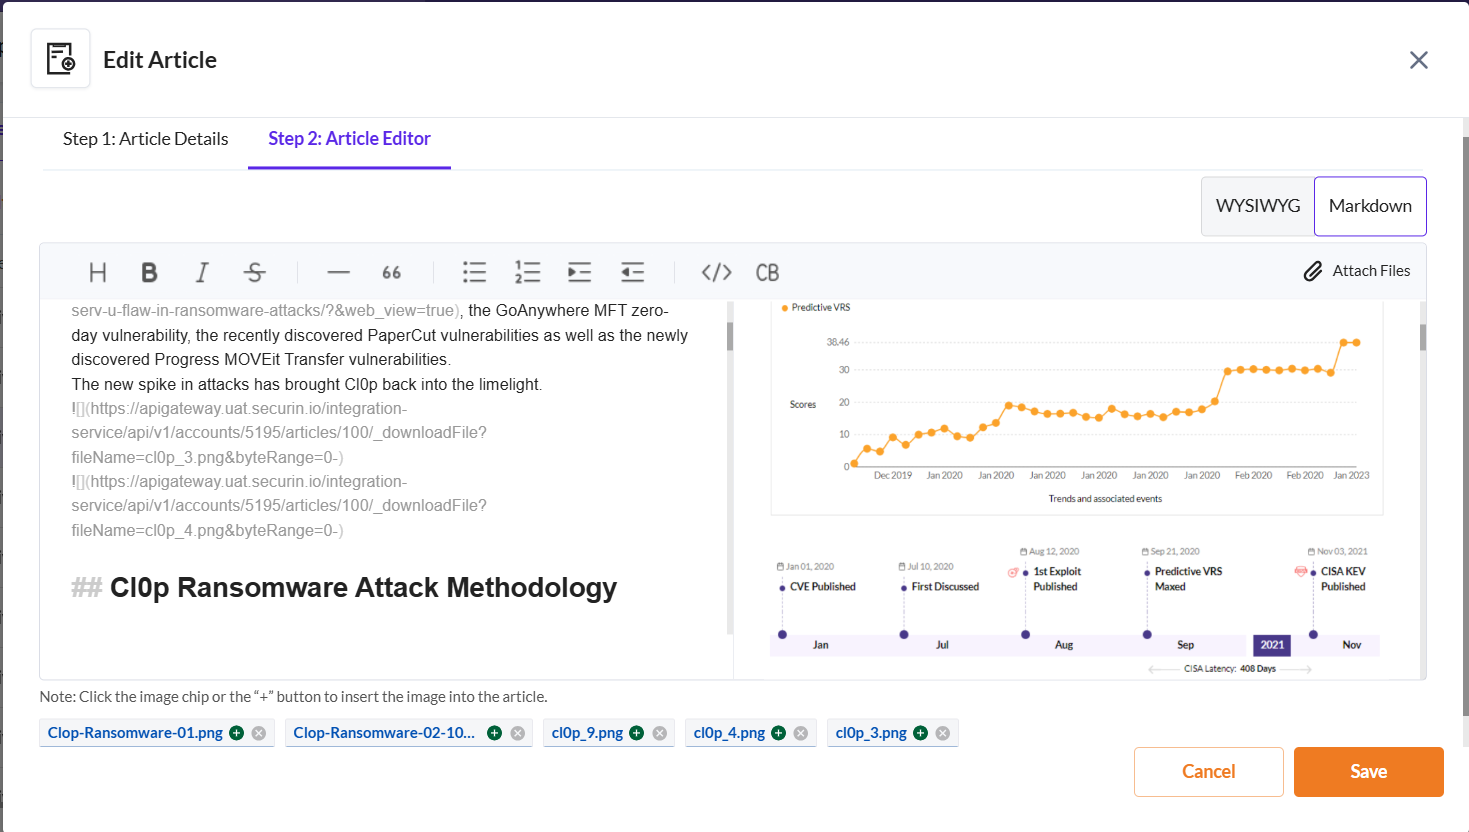The height and width of the screenshot is (832, 1469).
Task: Insert a horizontal line
Action: 339,272
